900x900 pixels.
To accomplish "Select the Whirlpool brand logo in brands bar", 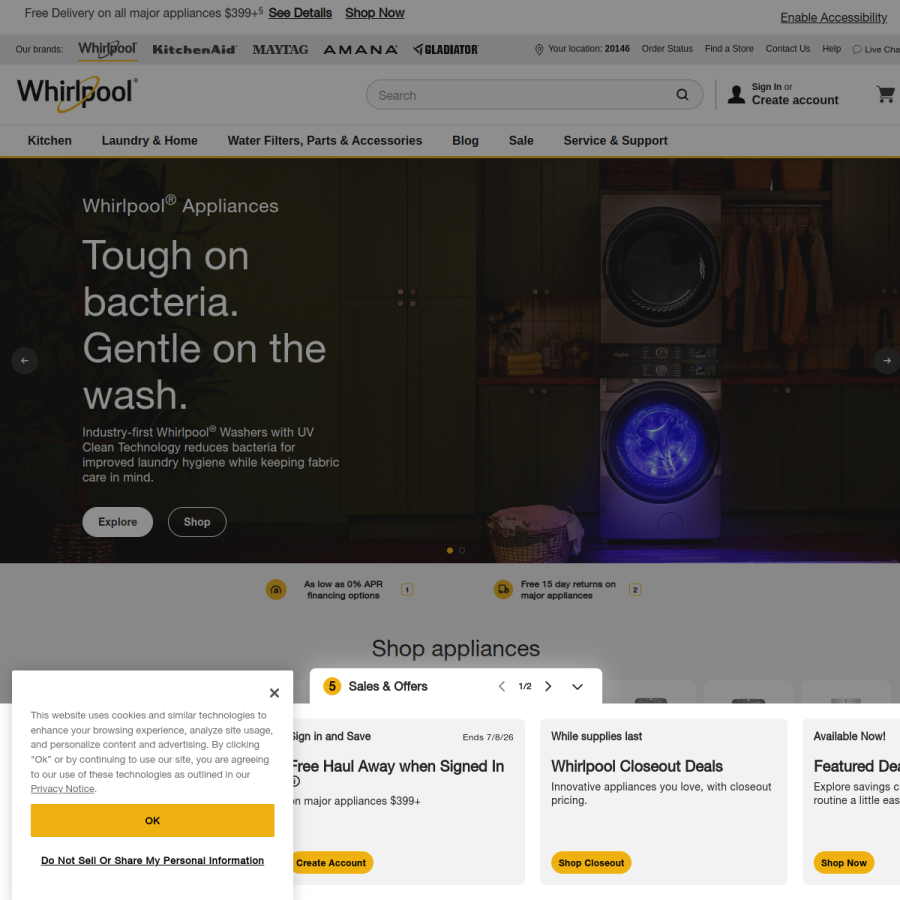I will 107,49.
